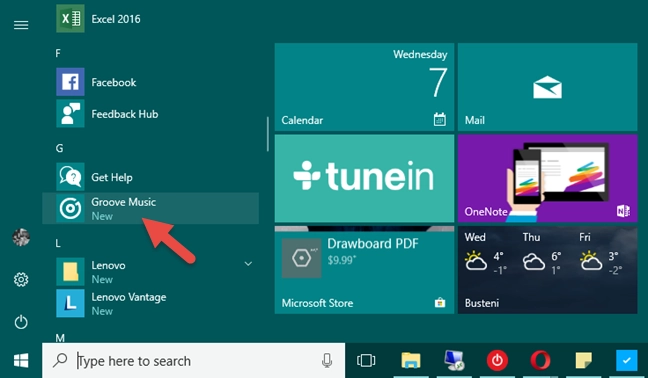Click the user account avatar

pos(21,237)
